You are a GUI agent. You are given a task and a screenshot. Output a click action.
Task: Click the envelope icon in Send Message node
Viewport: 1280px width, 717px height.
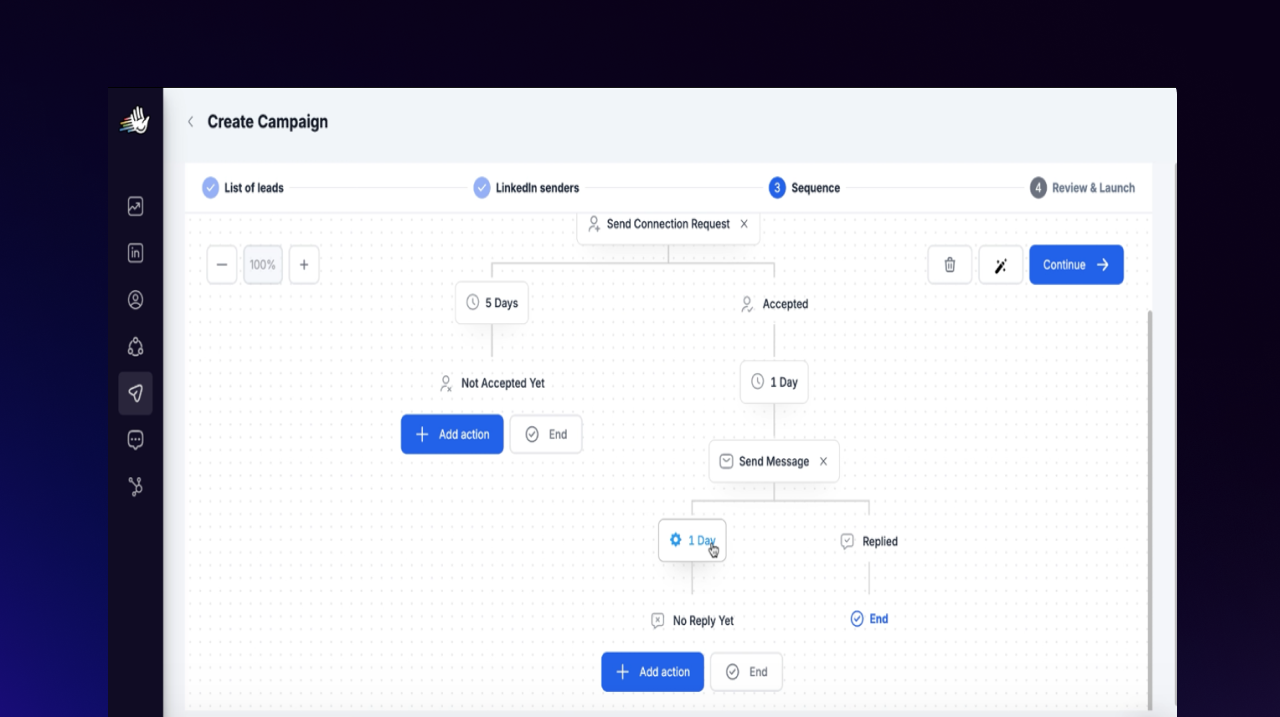point(727,461)
